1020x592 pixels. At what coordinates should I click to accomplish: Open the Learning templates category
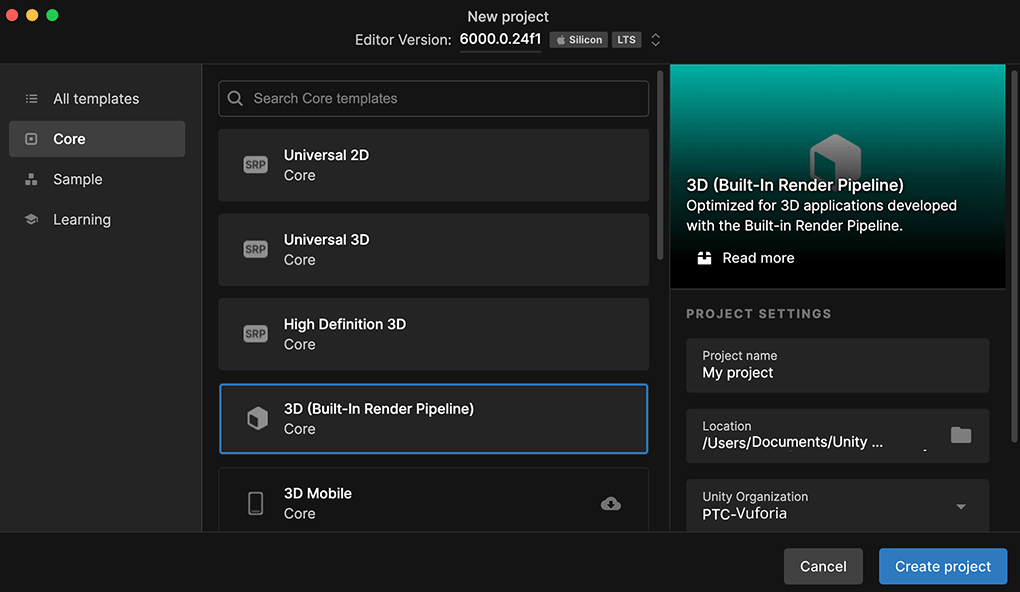coord(97,219)
